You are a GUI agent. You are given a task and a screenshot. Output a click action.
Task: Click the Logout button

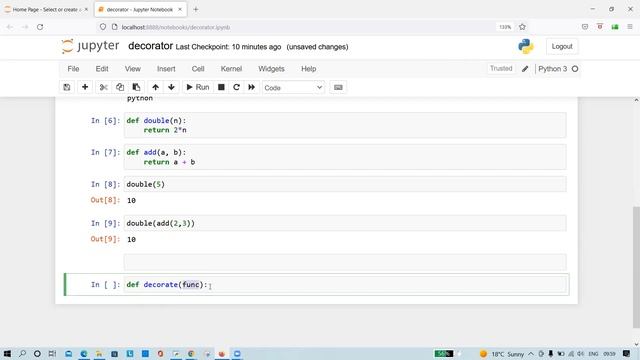click(x=562, y=47)
